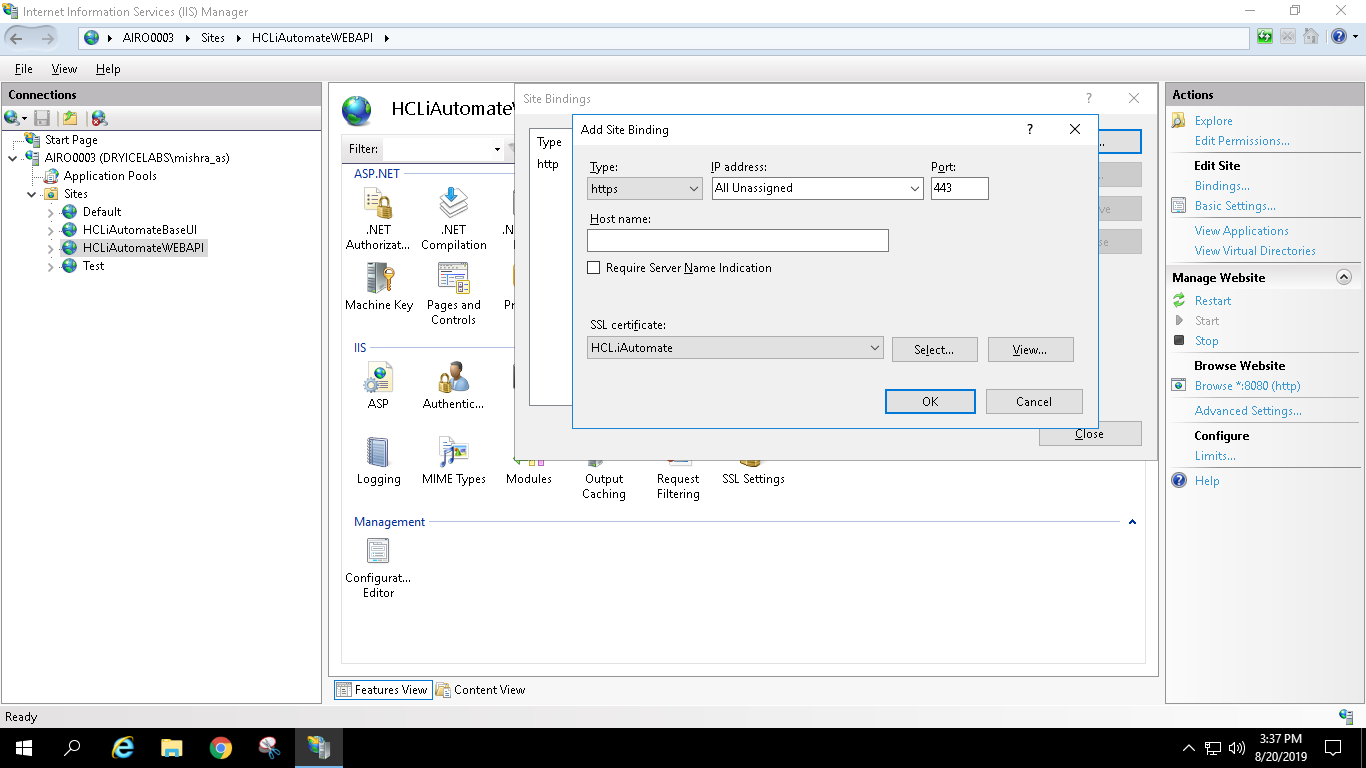Click the Host name text field
The height and width of the screenshot is (768, 1366).
(738, 240)
